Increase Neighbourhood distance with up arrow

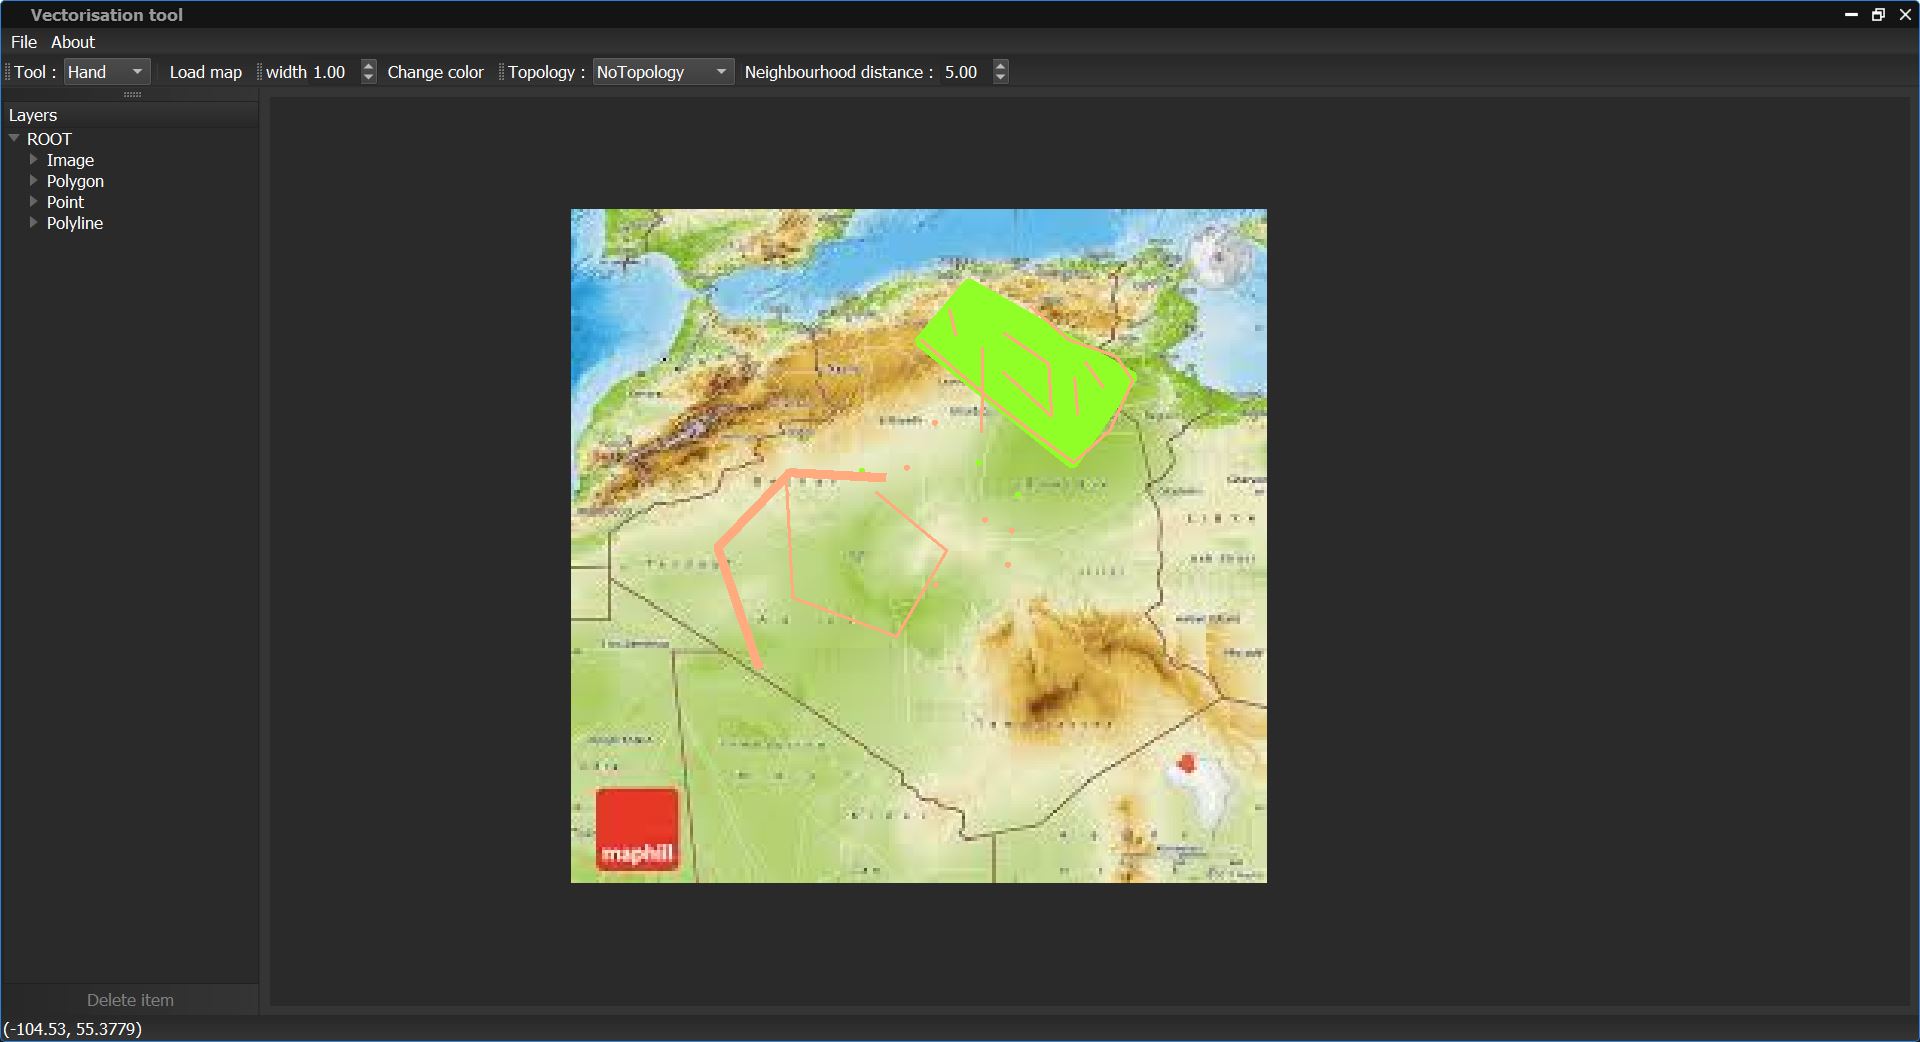[1001, 66]
